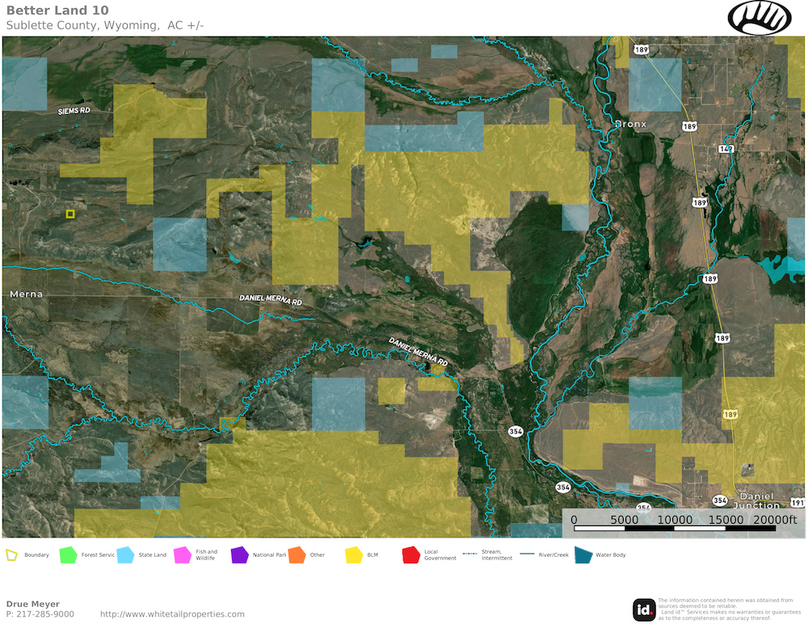Viewport: 808px width, 625px height.
Task: Click the light blue State Land legend swatch
Action: [125, 554]
